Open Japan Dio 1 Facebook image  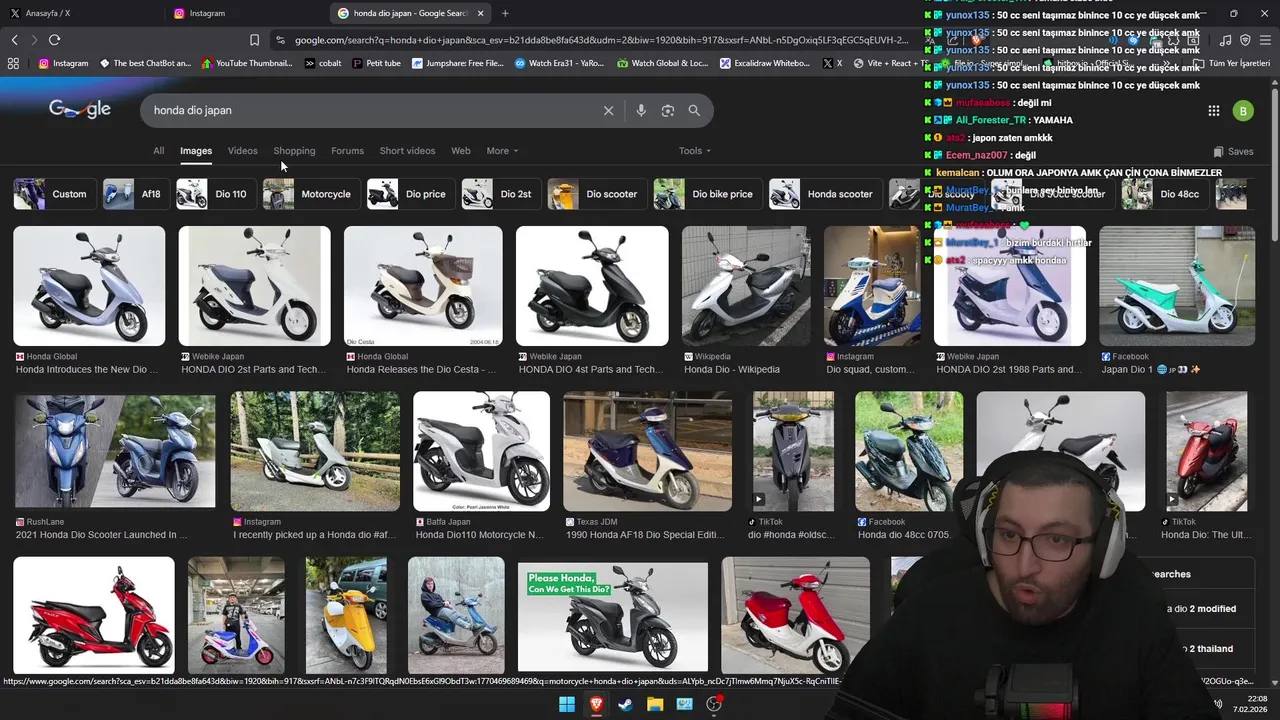[x=1177, y=286]
